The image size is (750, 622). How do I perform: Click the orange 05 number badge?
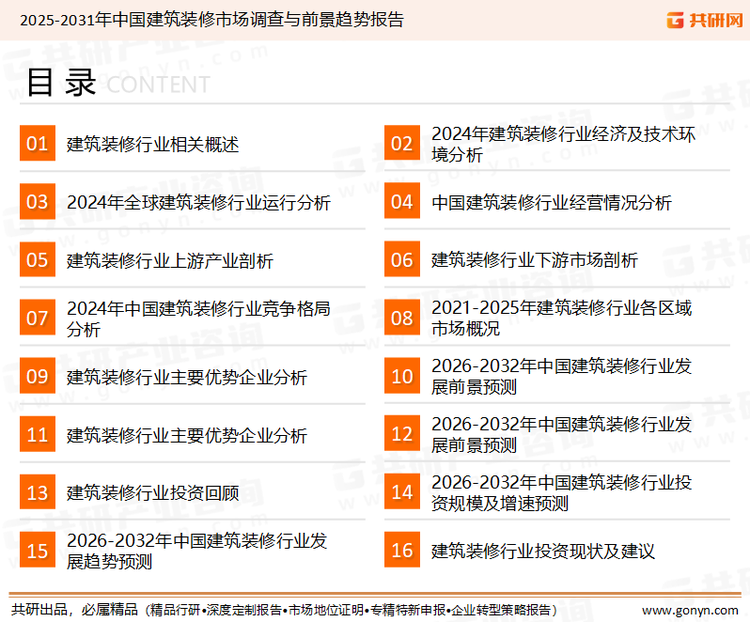click(37, 260)
